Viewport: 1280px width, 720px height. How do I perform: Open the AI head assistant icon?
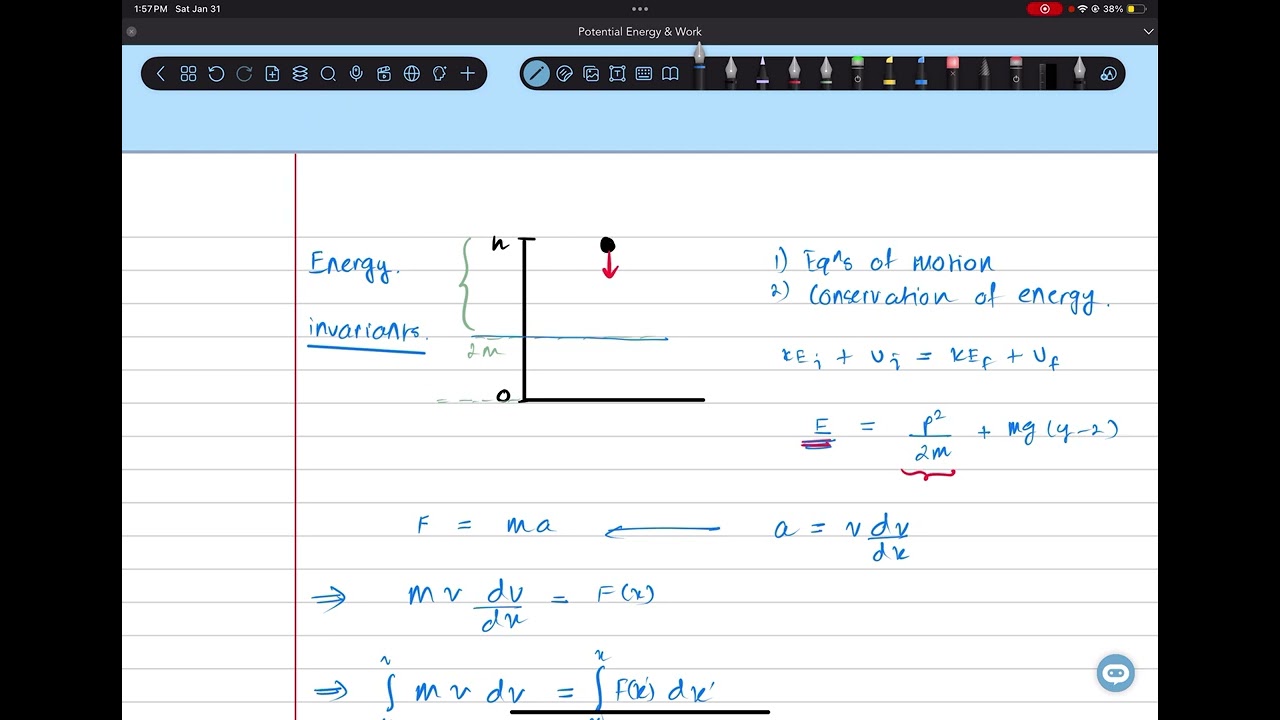pyautogui.click(x=440, y=74)
